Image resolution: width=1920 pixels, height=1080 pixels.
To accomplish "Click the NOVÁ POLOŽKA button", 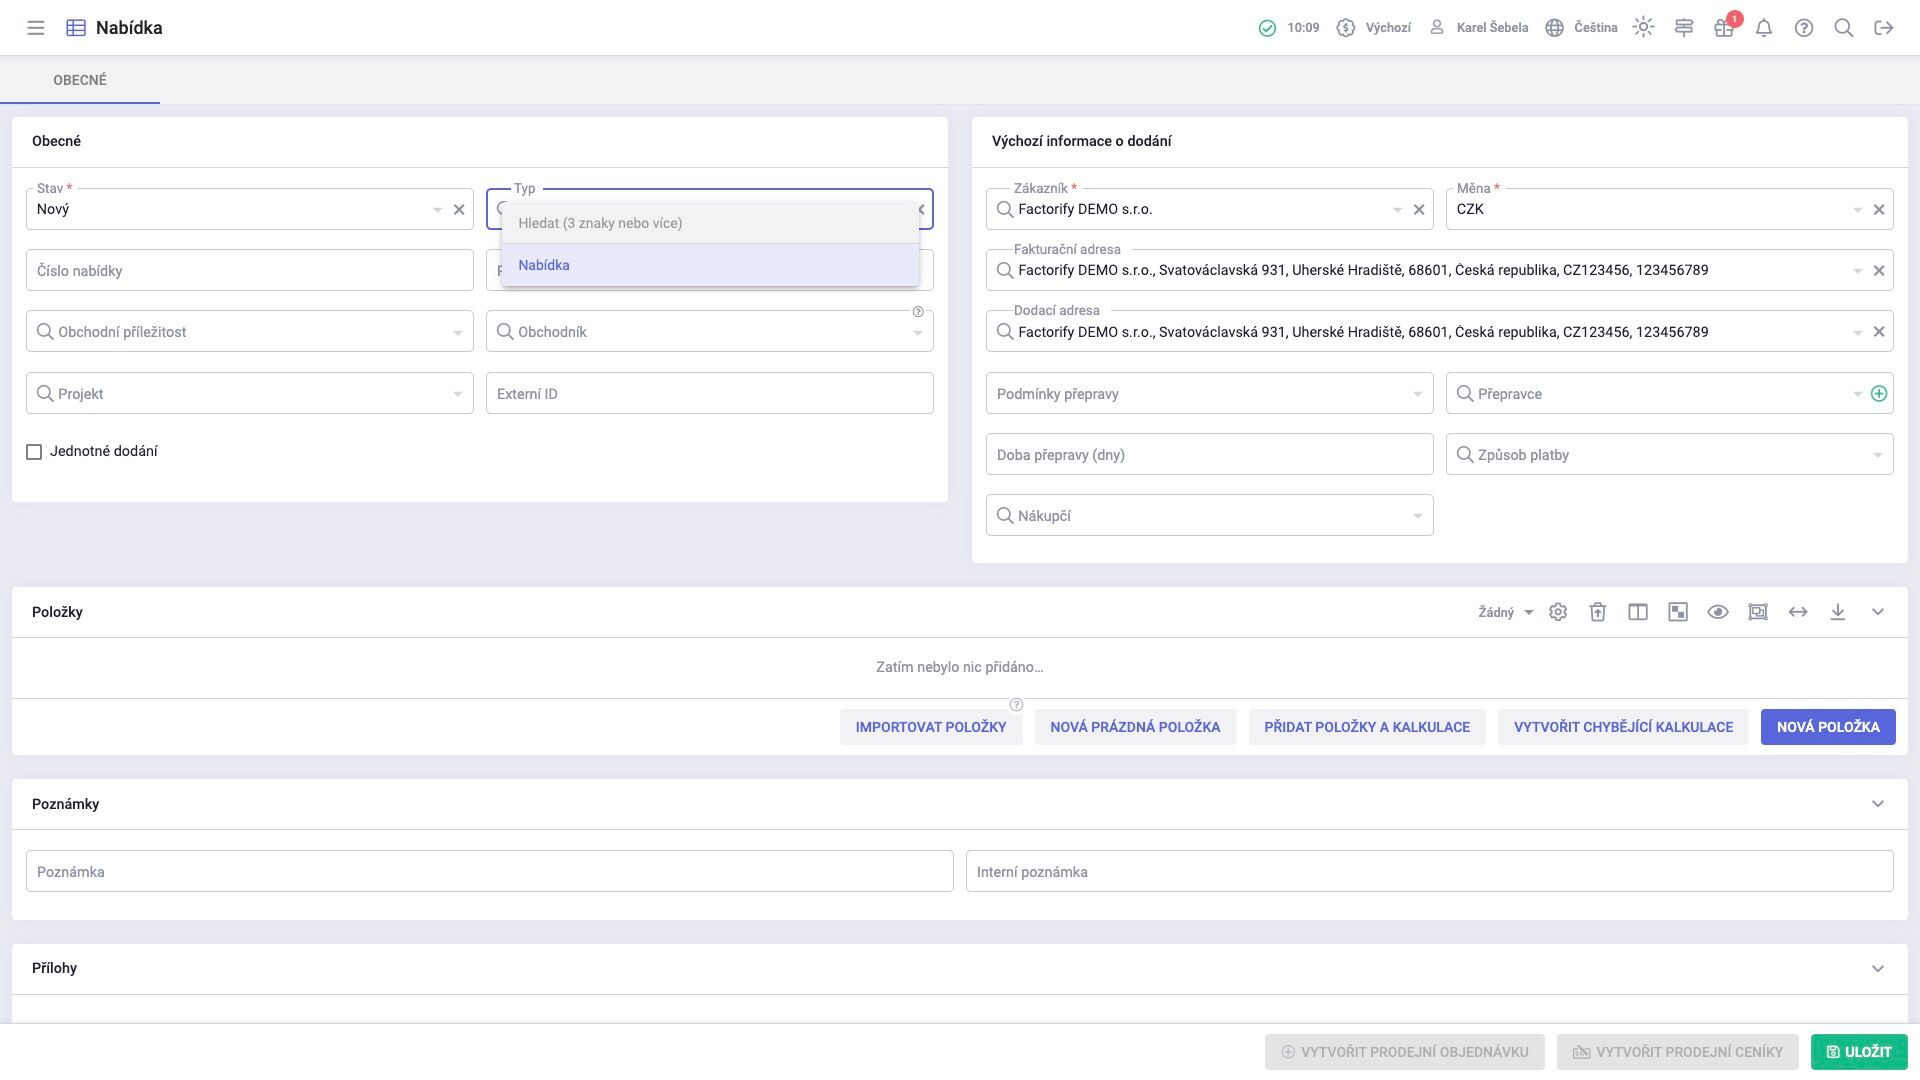I will (1828, 727).
